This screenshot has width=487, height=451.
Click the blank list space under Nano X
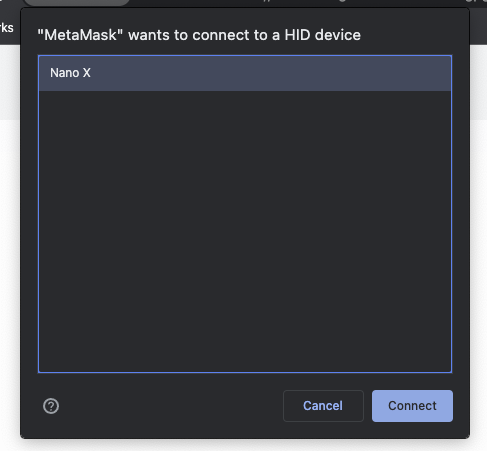245,230
